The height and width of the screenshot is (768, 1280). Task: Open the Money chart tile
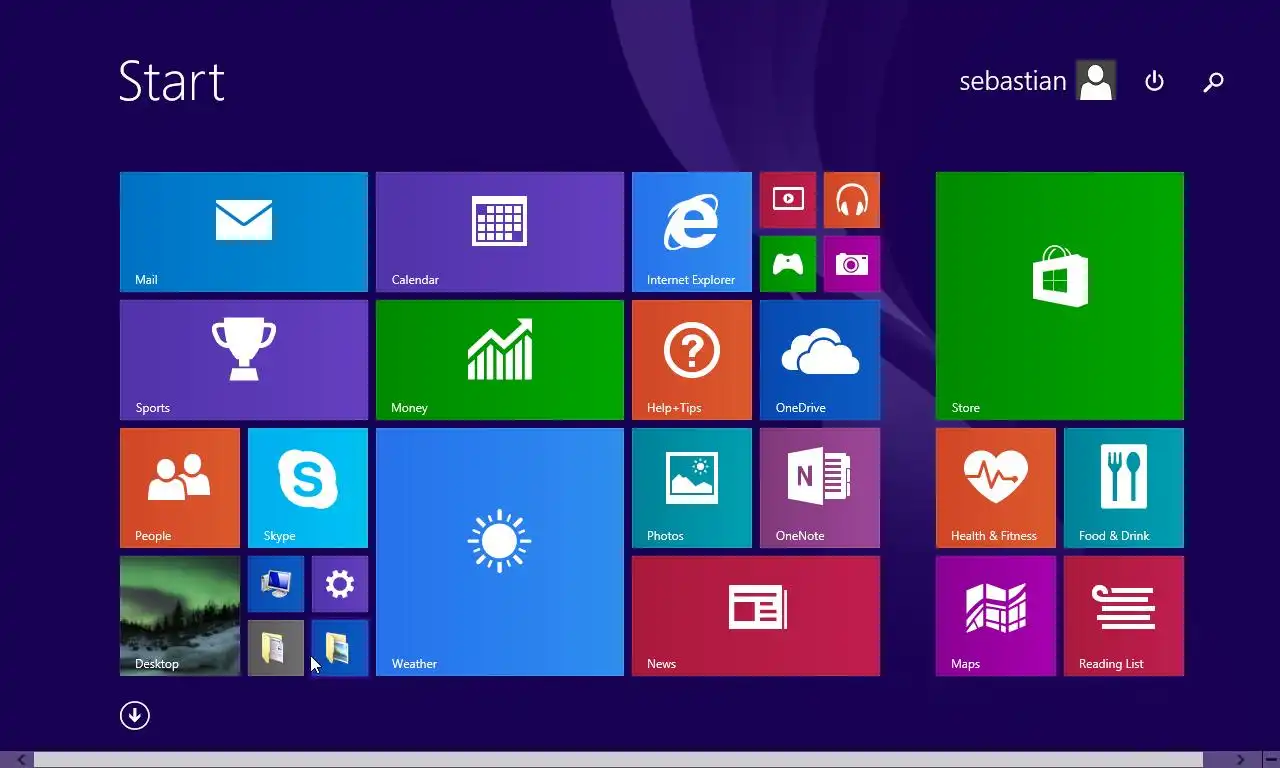(x=500, y=360)
